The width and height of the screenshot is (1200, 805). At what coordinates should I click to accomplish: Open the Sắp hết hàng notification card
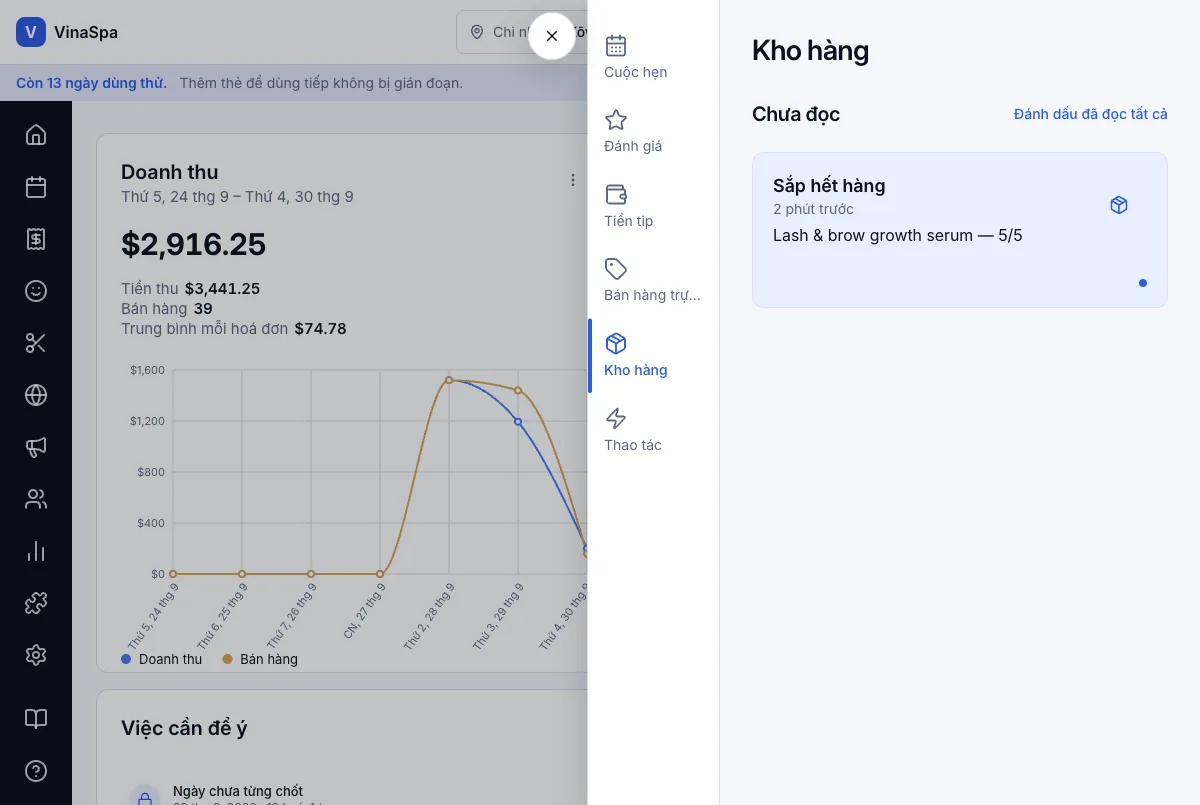[960, 230]
